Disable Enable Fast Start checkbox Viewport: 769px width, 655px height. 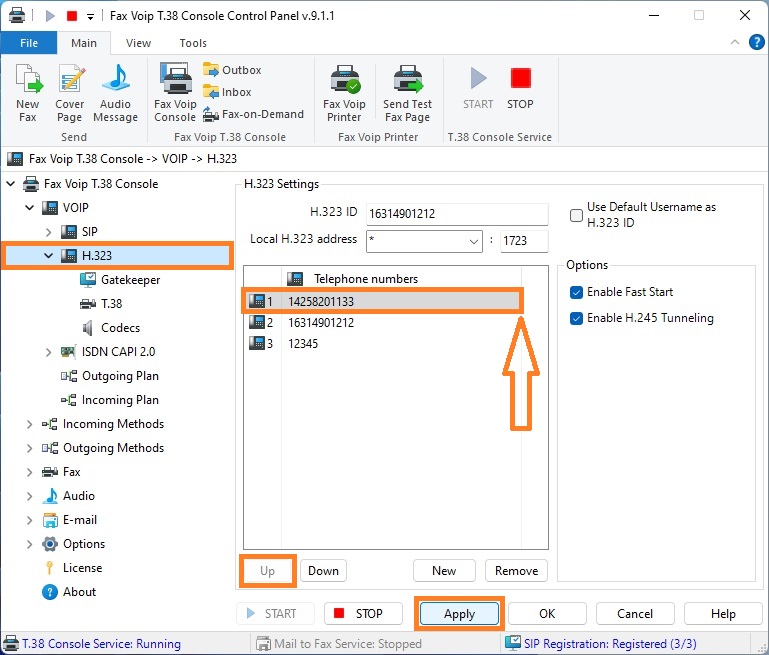pos(577,292)
